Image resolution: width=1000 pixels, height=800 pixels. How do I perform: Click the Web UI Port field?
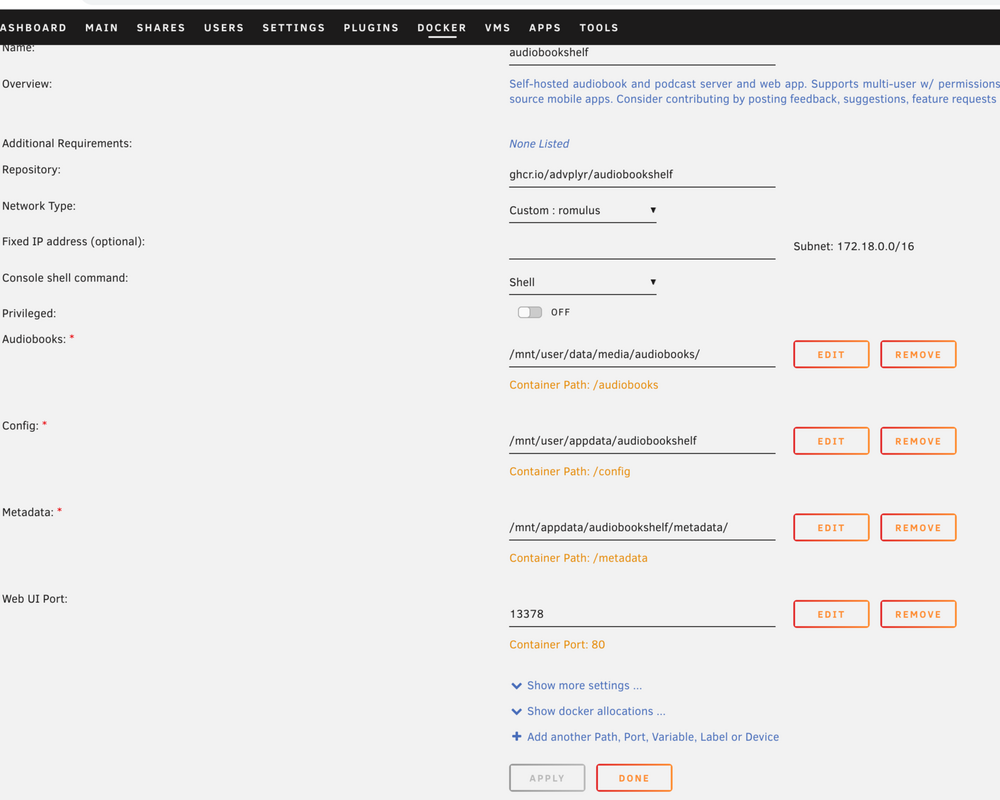642,614
